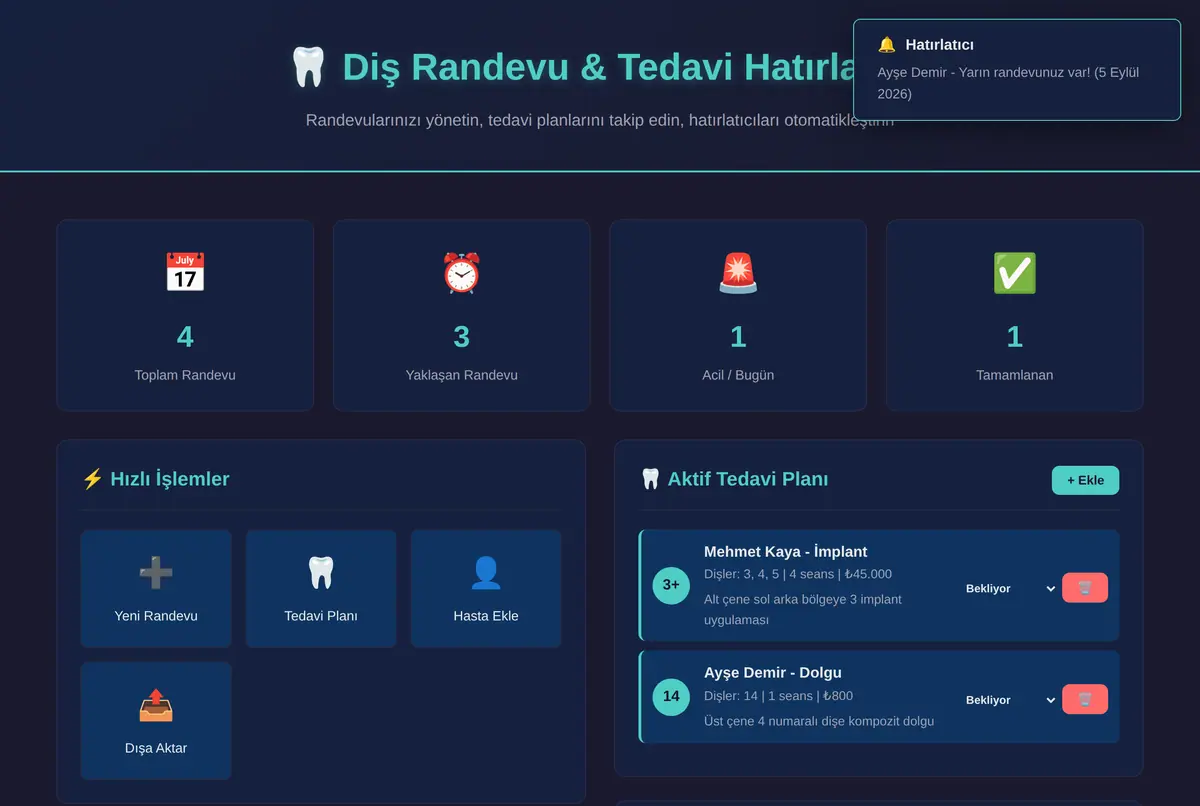Image resolution: width=1200 pixels, height=806 pixels.
Task: Click the tooth icon on Tedavi Planı tile
Action: click(321, 573)
